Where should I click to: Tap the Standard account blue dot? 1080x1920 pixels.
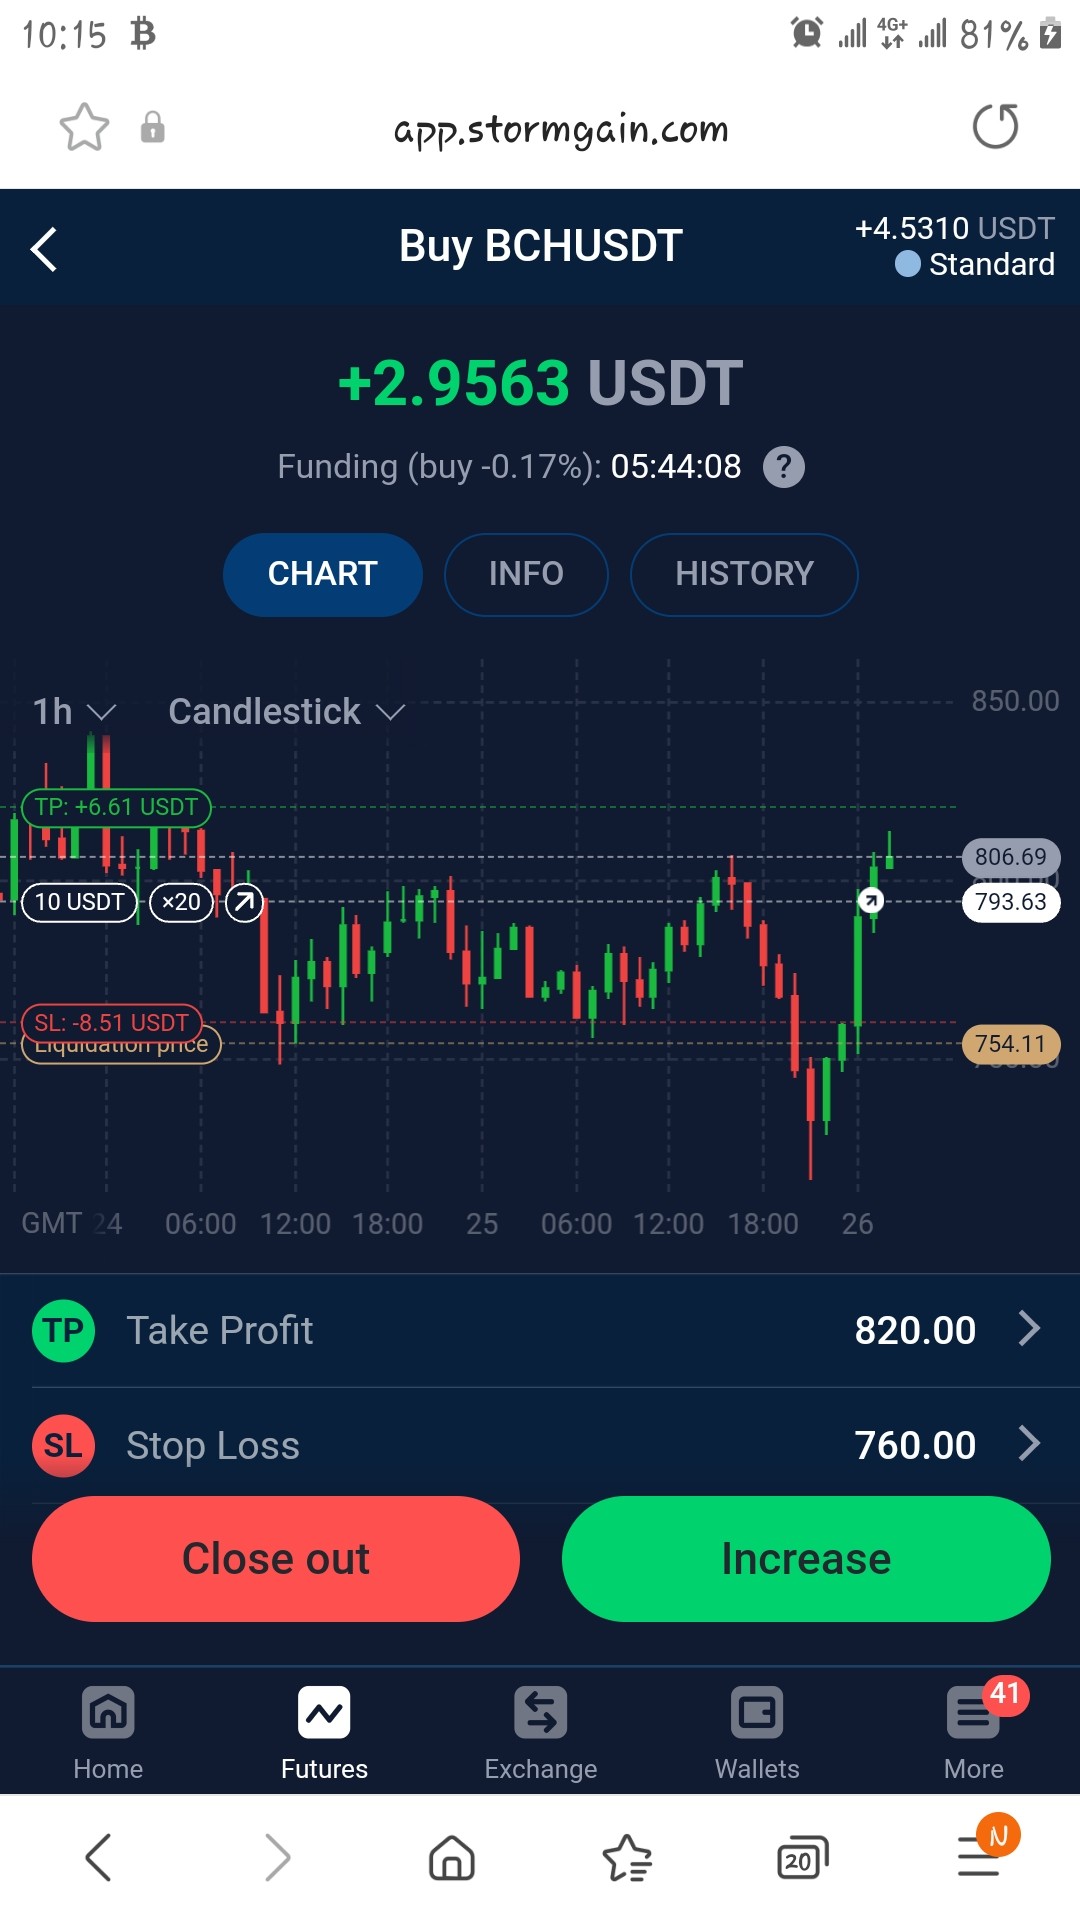[x=907, y=264]
